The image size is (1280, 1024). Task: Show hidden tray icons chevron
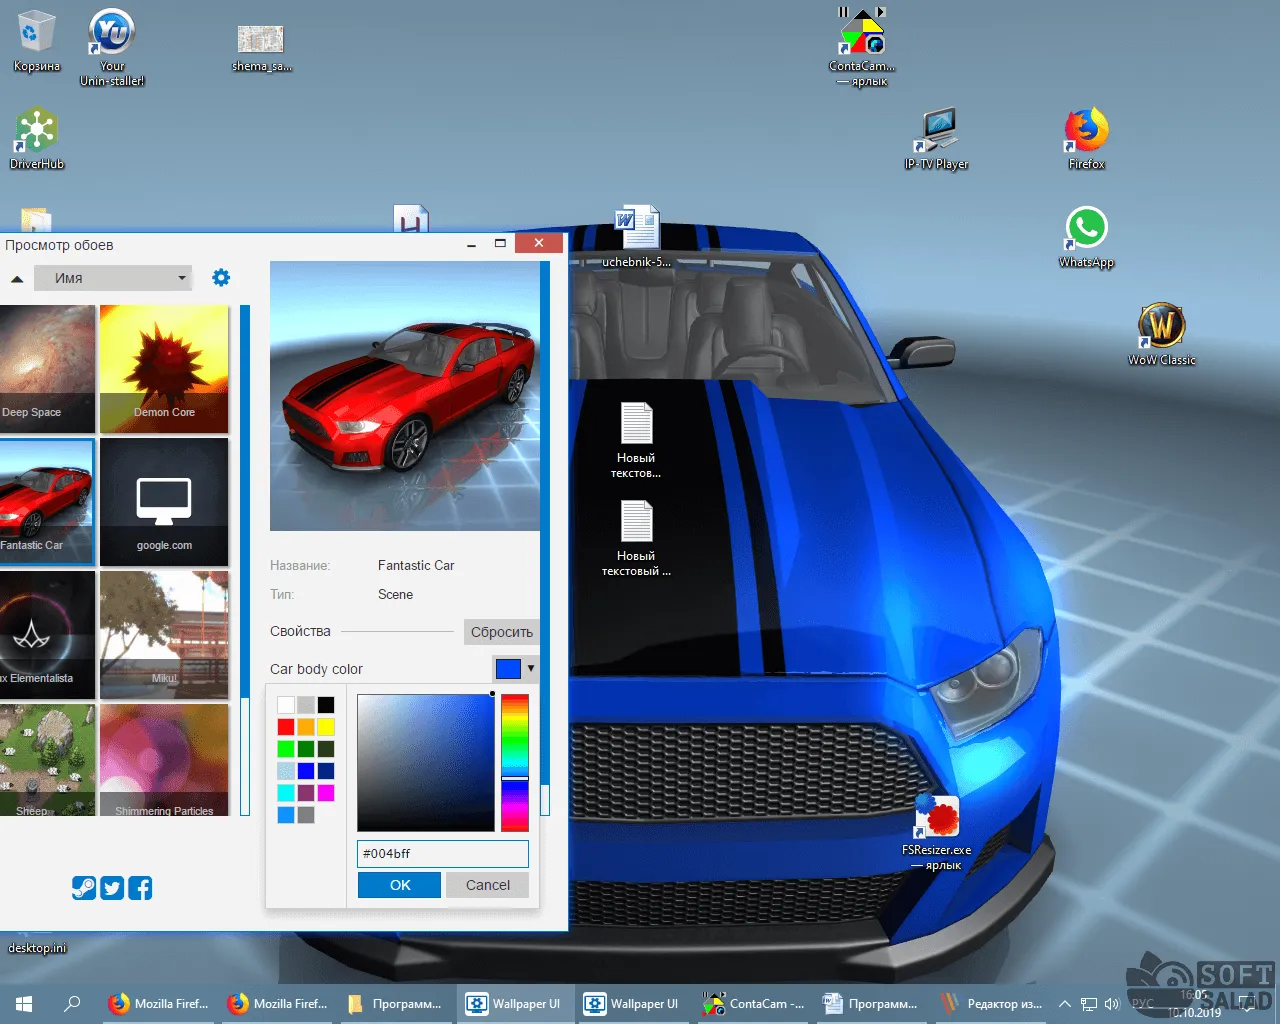coord(1065,1004)
